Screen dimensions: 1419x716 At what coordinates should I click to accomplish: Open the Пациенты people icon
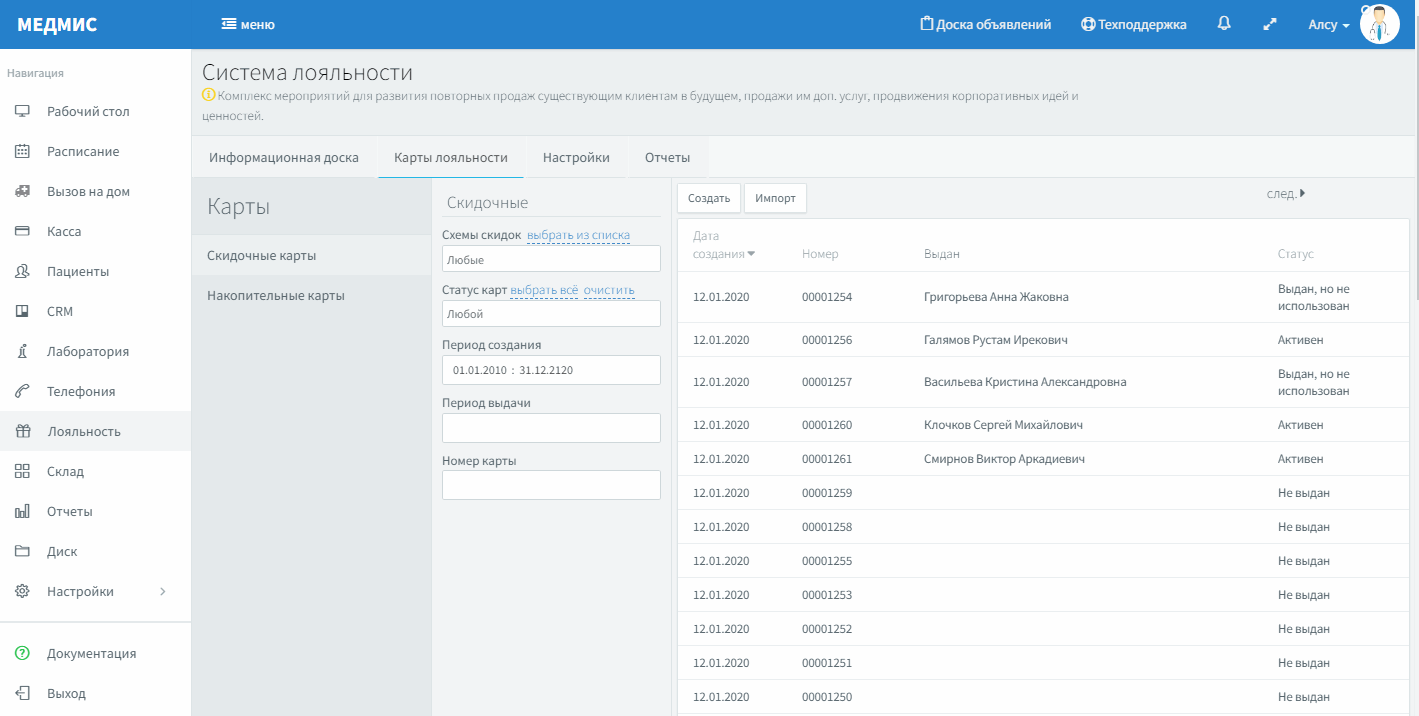[22, 271]
